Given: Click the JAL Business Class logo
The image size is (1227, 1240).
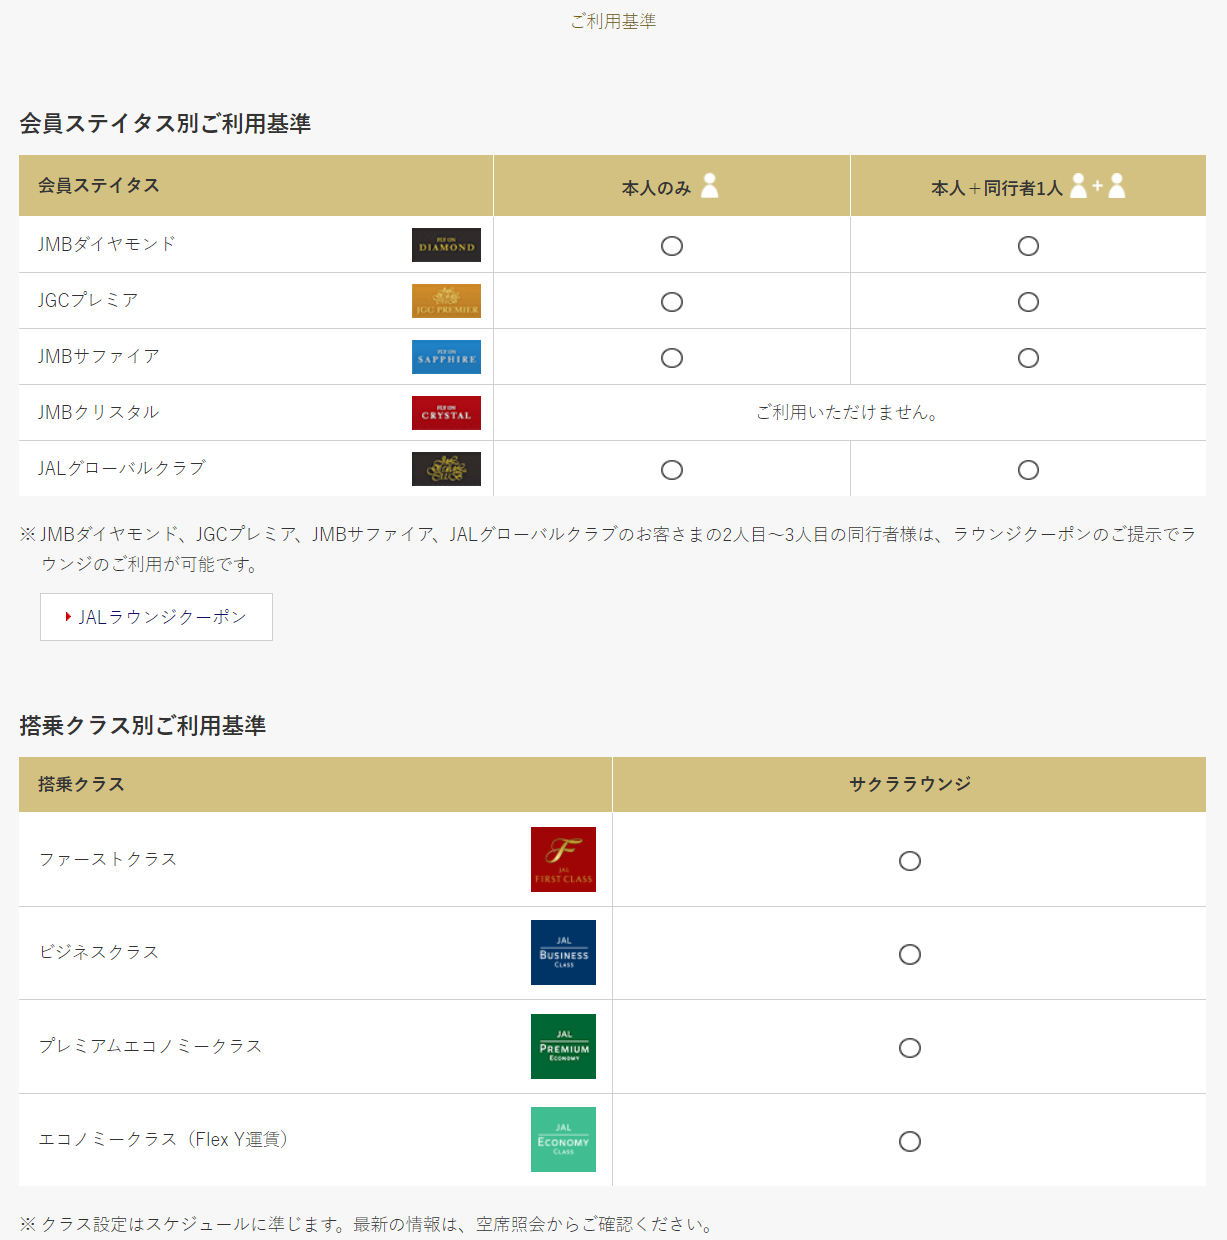Looking at the screenshot, I should [563, 952].
